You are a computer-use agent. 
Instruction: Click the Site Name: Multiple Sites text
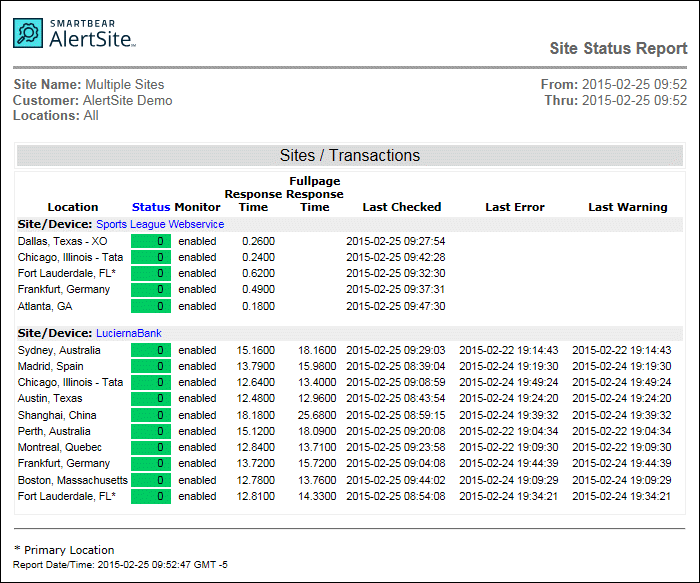click(89, 84)
